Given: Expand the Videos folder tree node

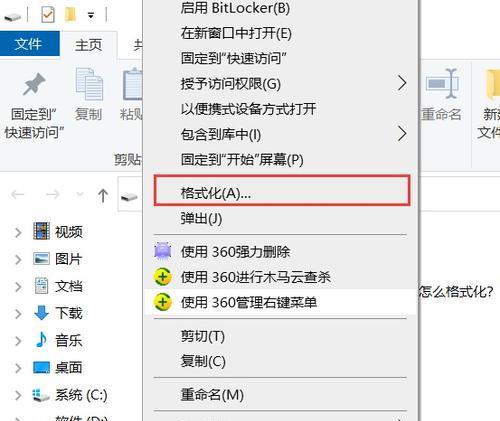Looking at the screenshot, I should coord(18,232).
